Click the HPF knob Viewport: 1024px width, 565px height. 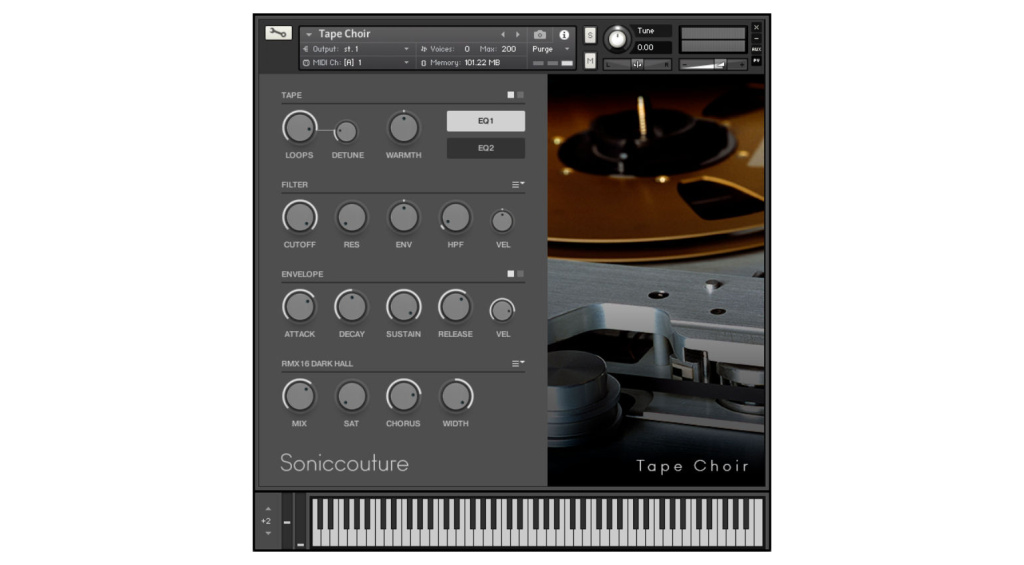[455, 217]
